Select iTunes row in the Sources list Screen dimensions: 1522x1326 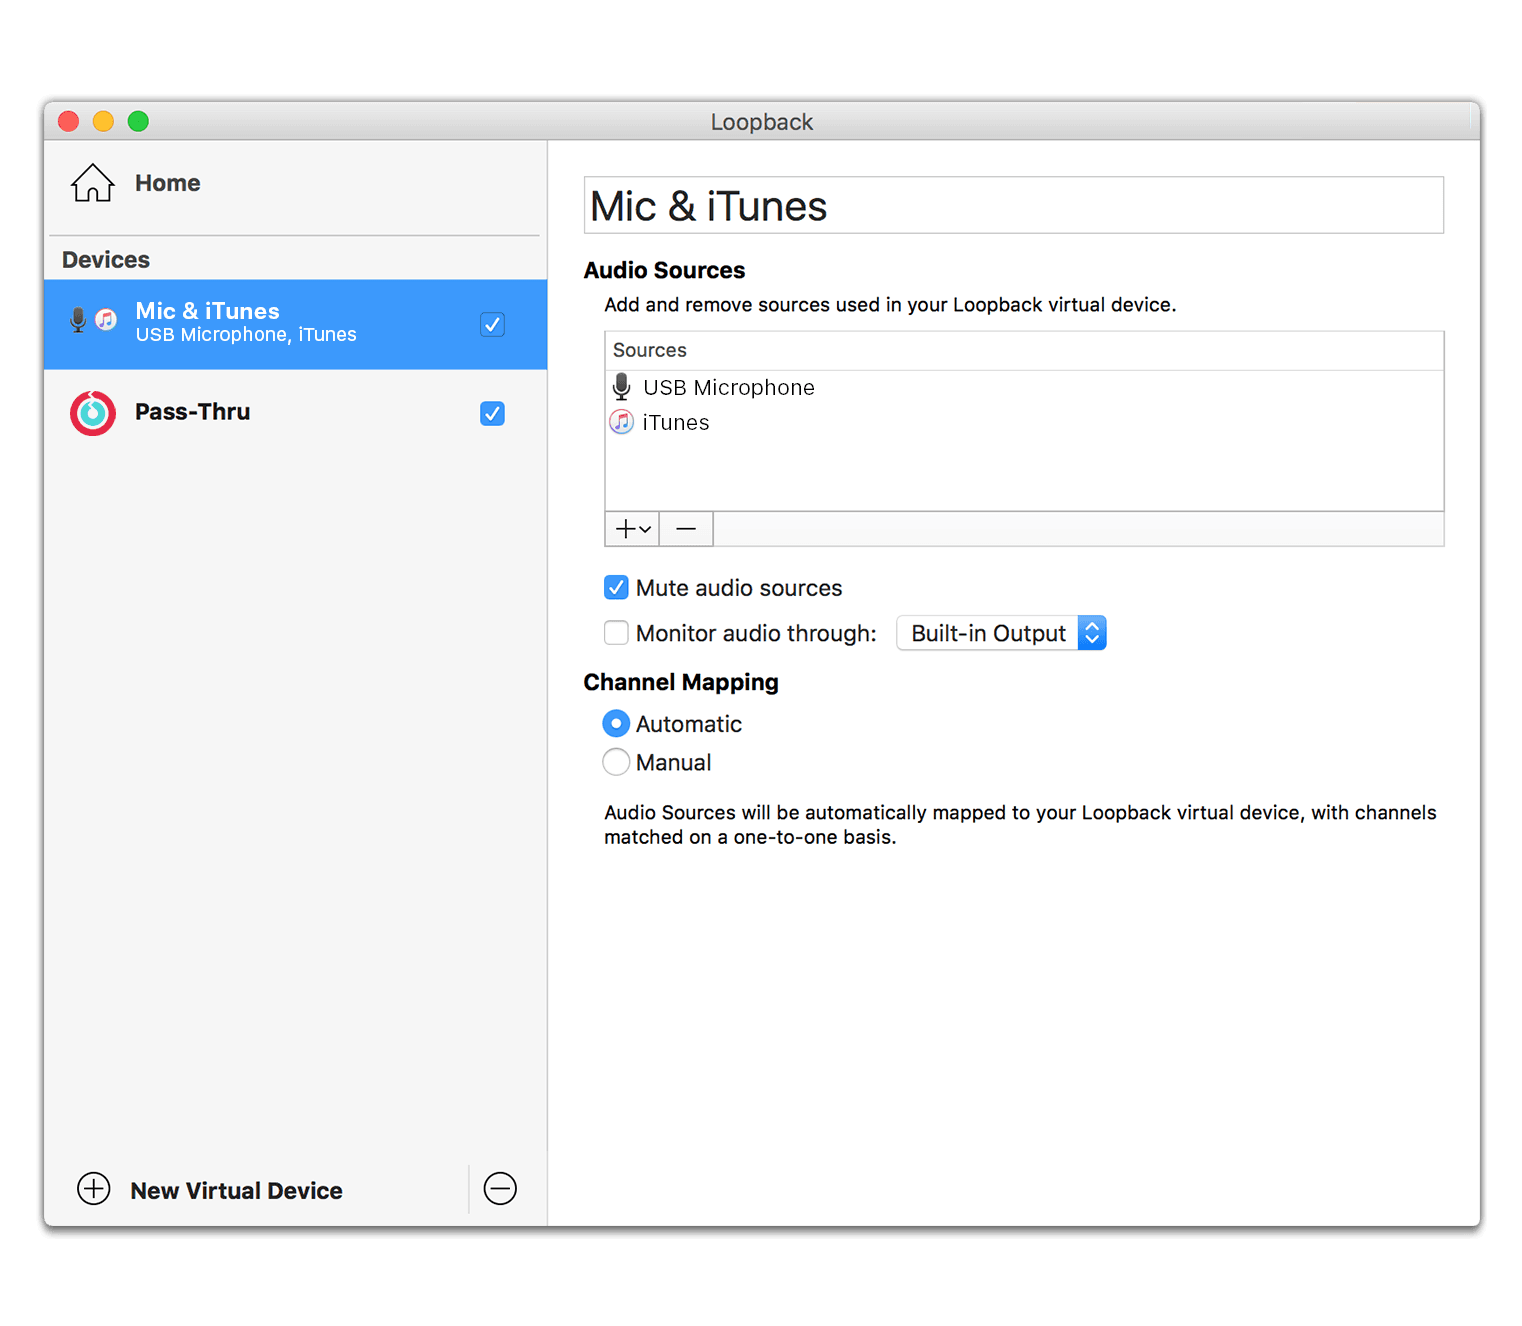1024,422
